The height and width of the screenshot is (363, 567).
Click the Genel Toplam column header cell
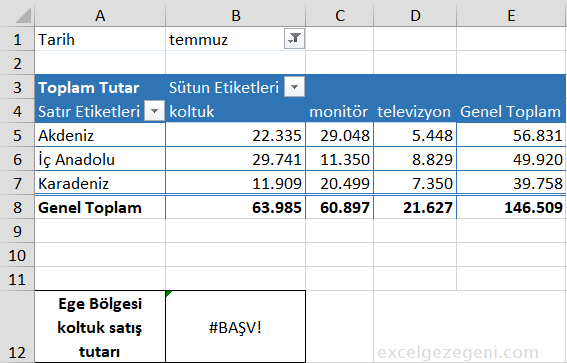pos(511,111)
